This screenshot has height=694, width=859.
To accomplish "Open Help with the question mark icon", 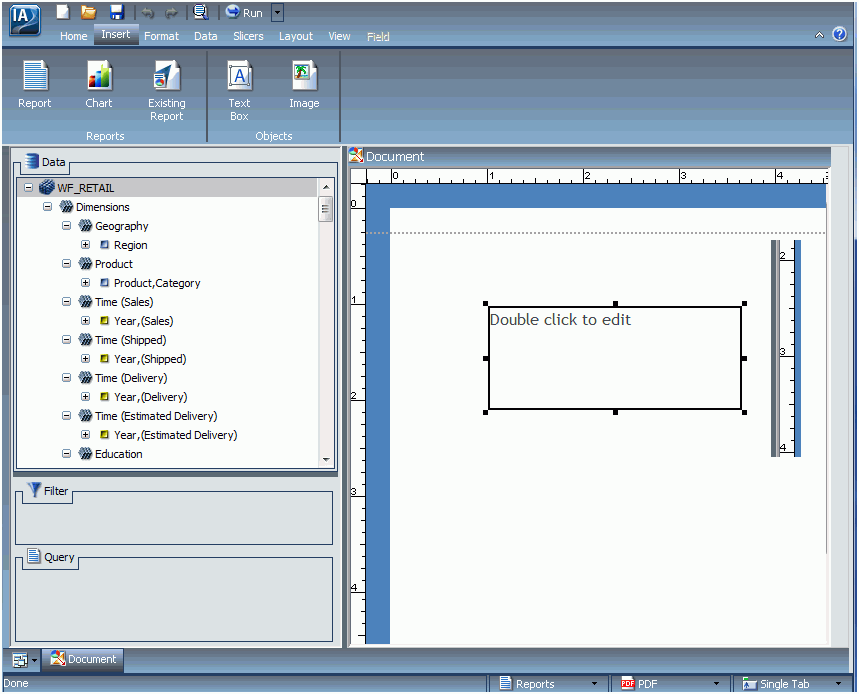I will tap(839, 34).
